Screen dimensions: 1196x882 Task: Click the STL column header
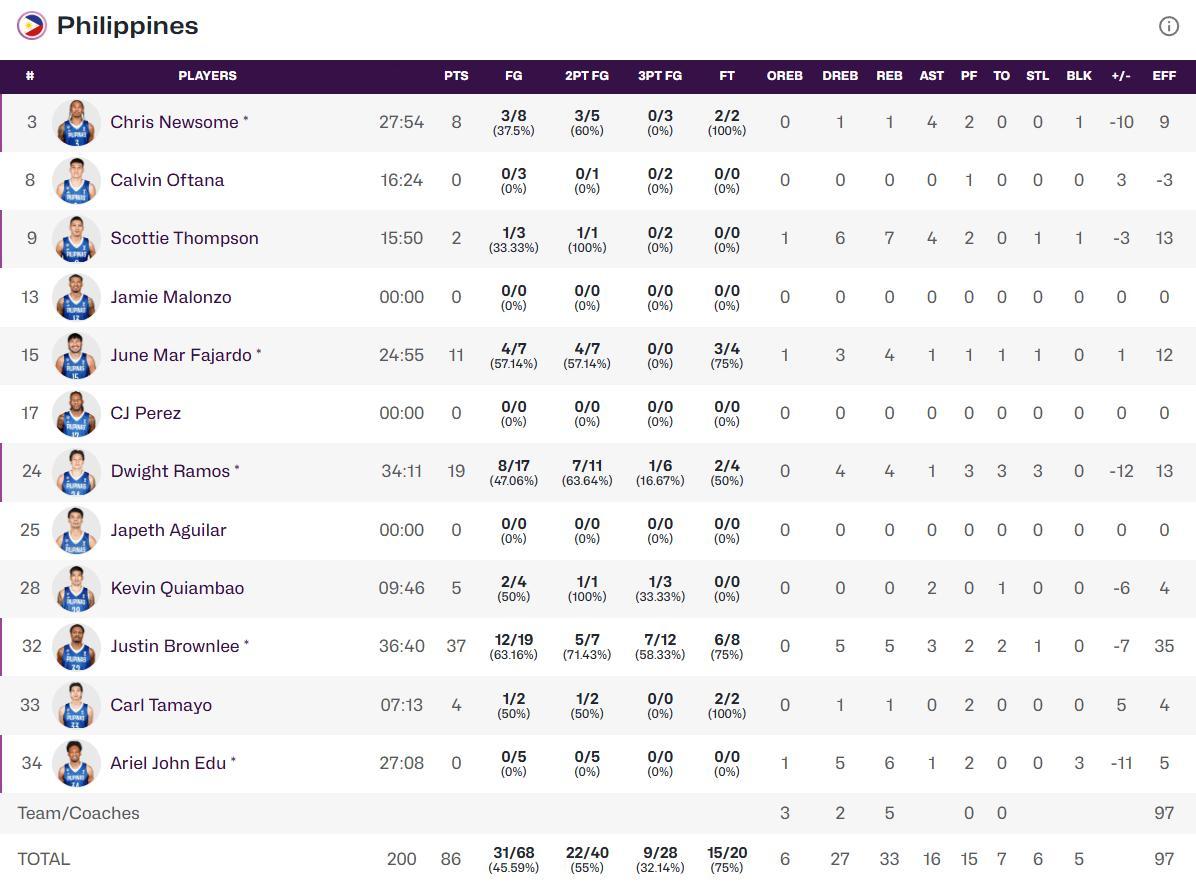(x=1037, y=76)
